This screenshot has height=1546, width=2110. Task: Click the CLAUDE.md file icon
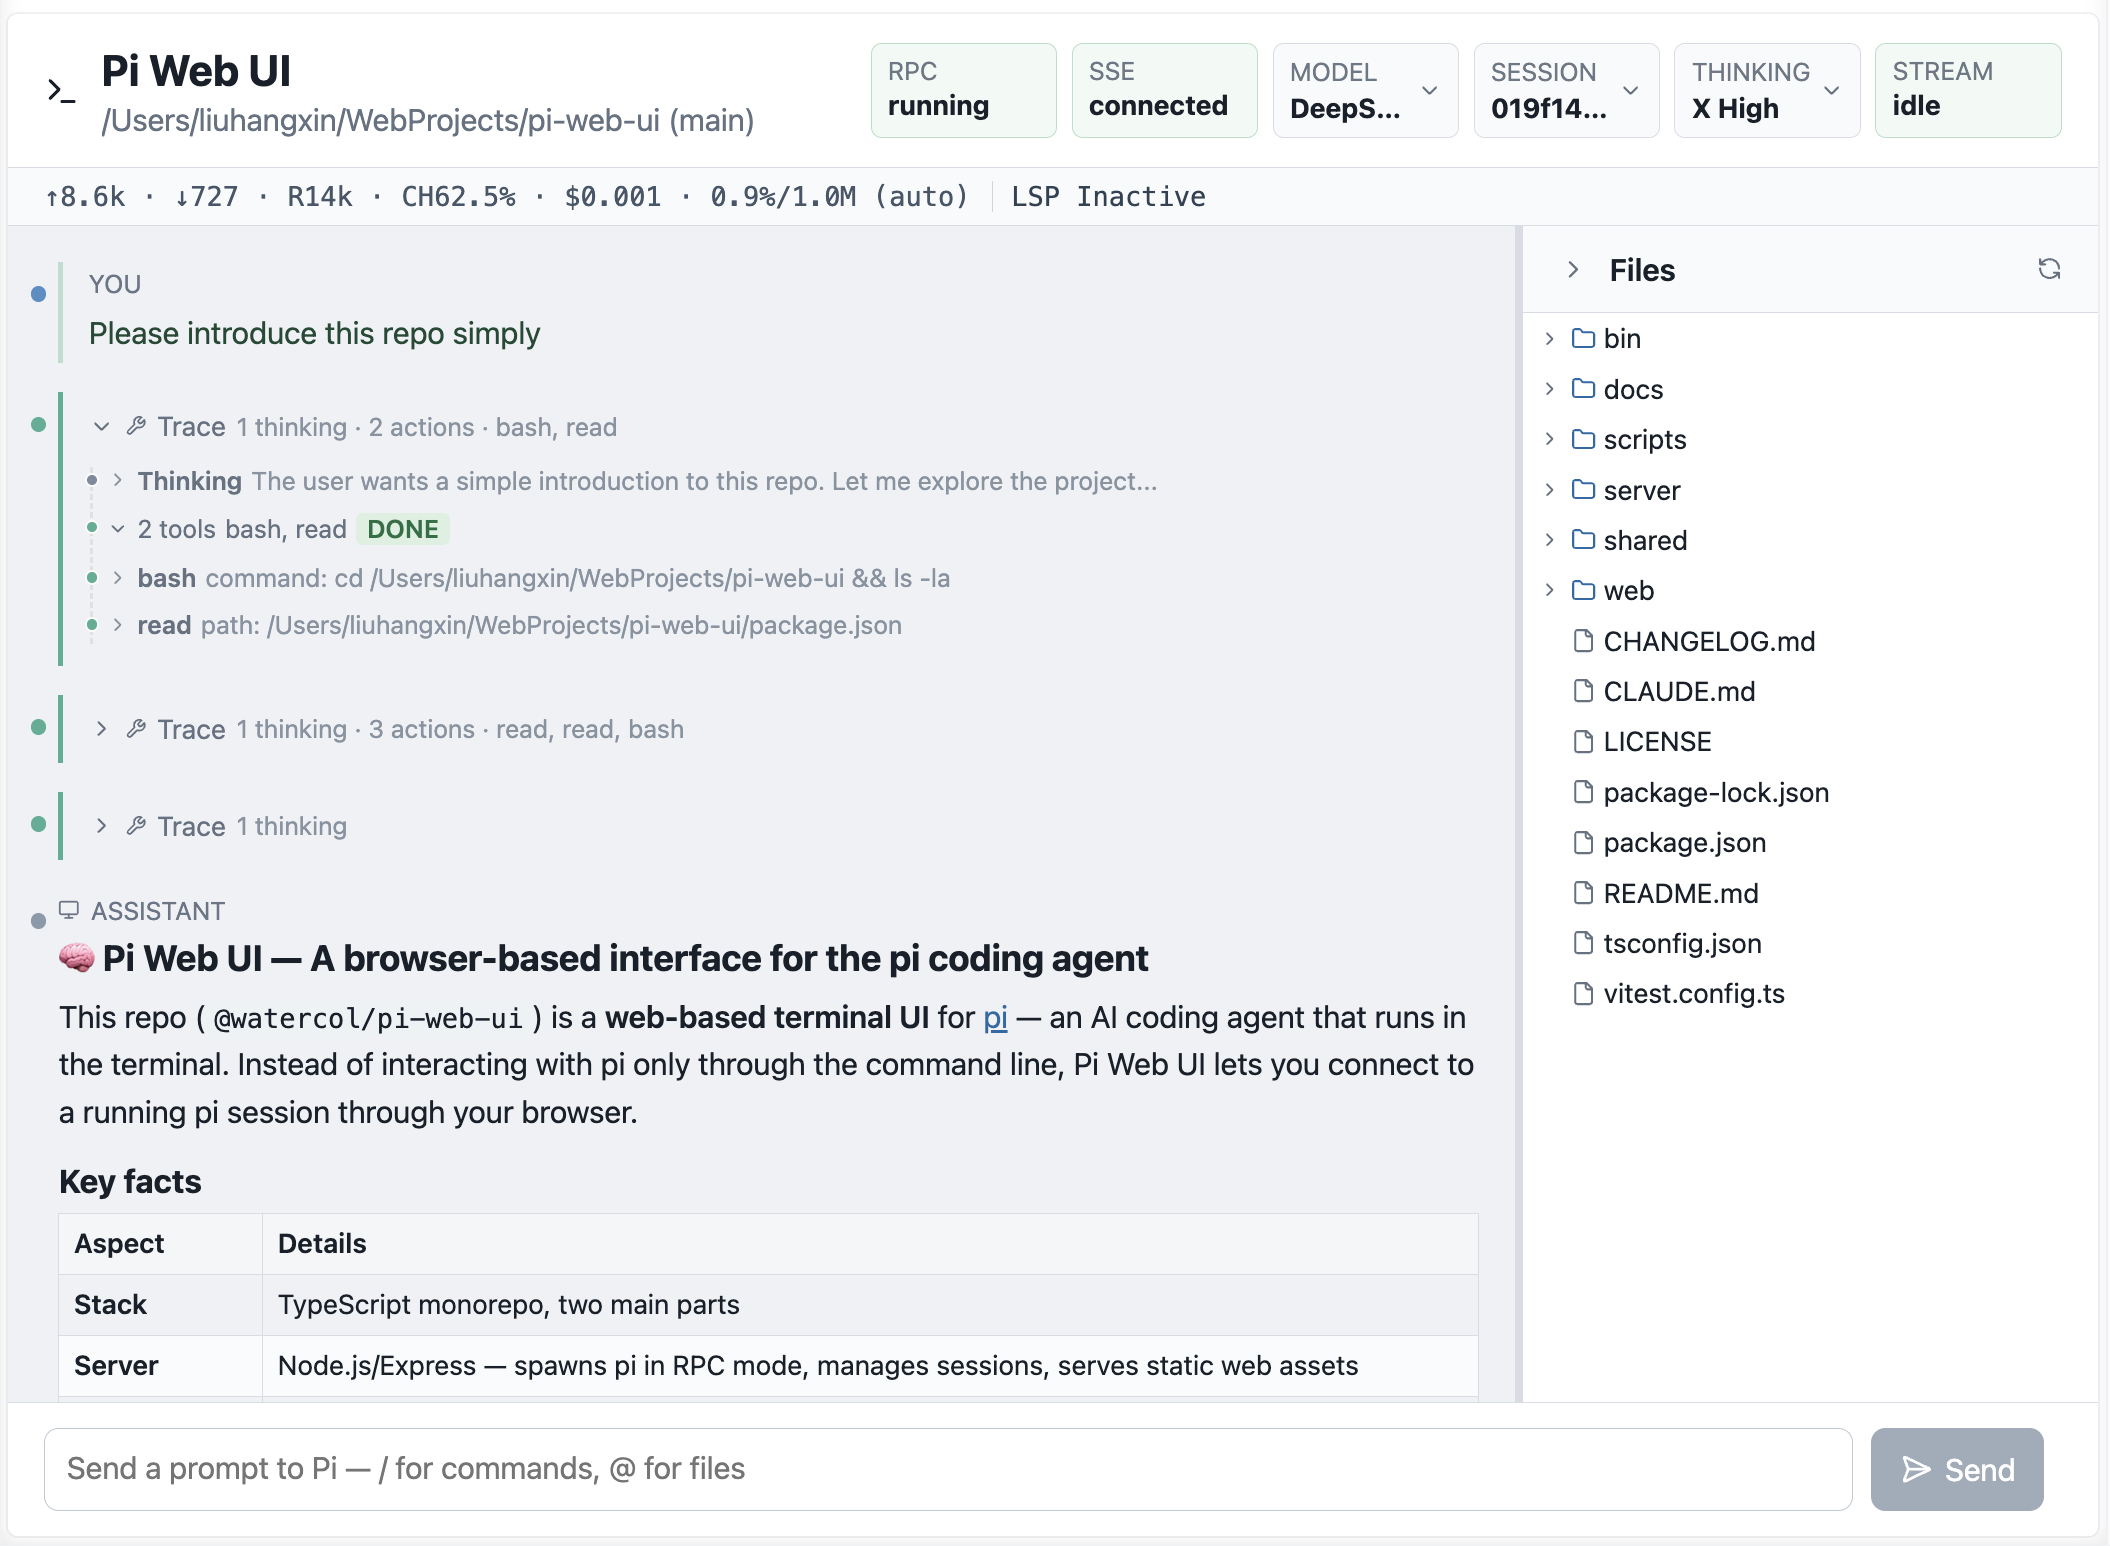(x=1583, y=691)
